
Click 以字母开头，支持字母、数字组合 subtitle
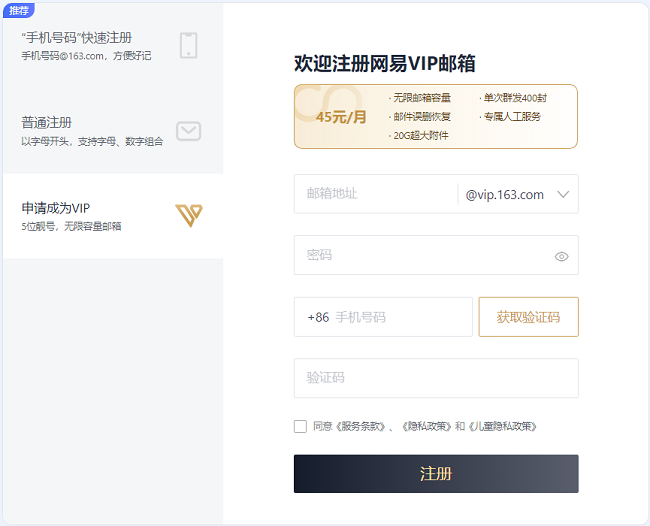pos(92,141)
